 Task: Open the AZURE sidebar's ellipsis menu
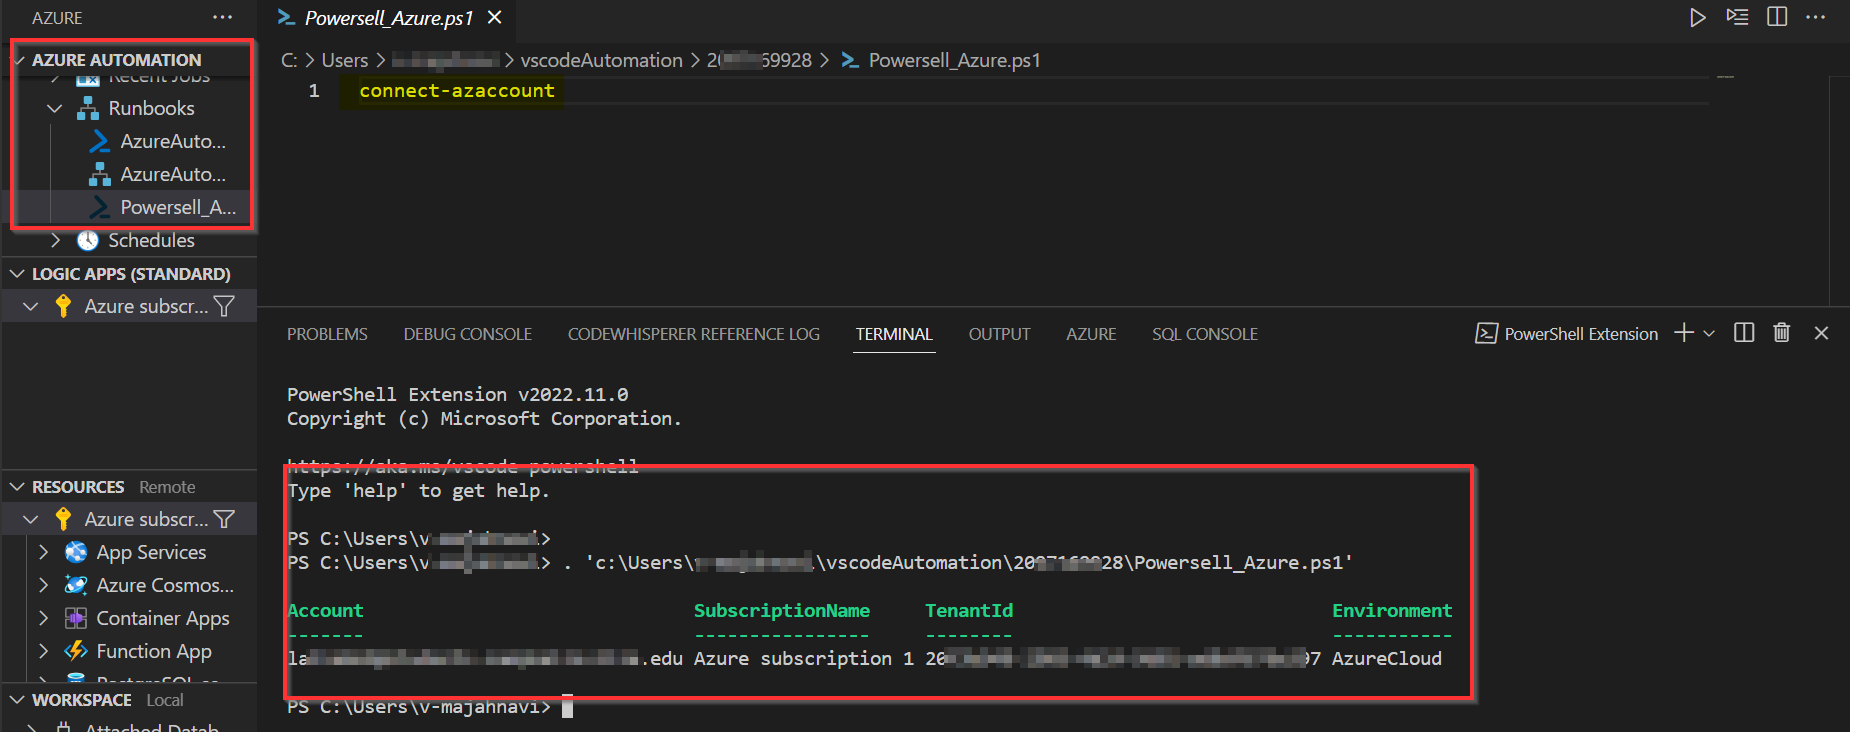222,18
